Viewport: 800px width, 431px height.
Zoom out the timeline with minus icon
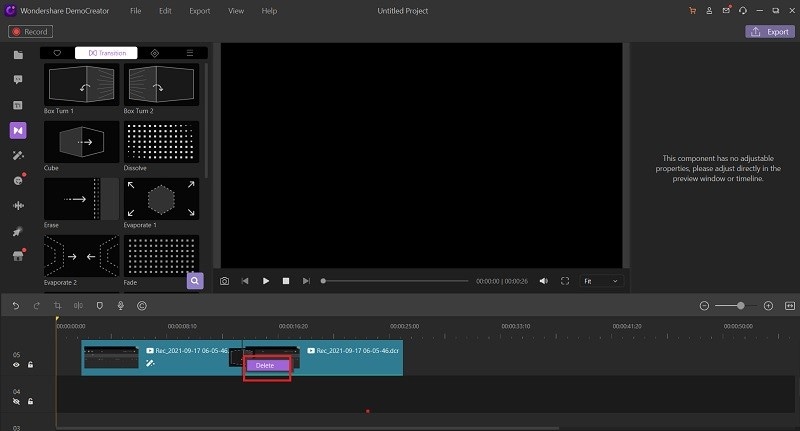704,306
